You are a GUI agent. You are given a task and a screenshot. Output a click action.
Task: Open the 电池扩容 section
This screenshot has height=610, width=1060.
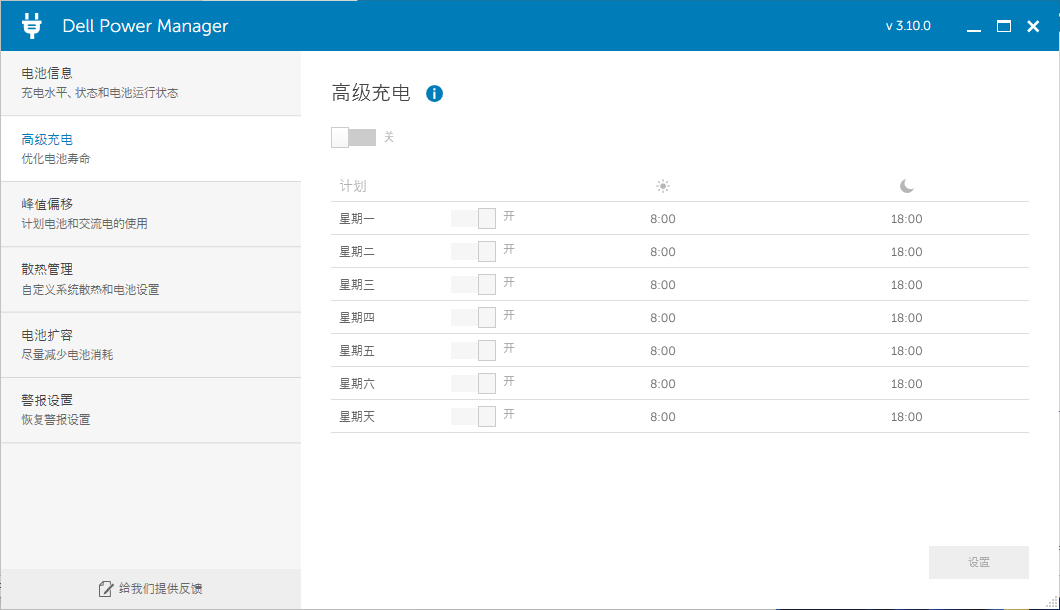(x=151, y=345)
